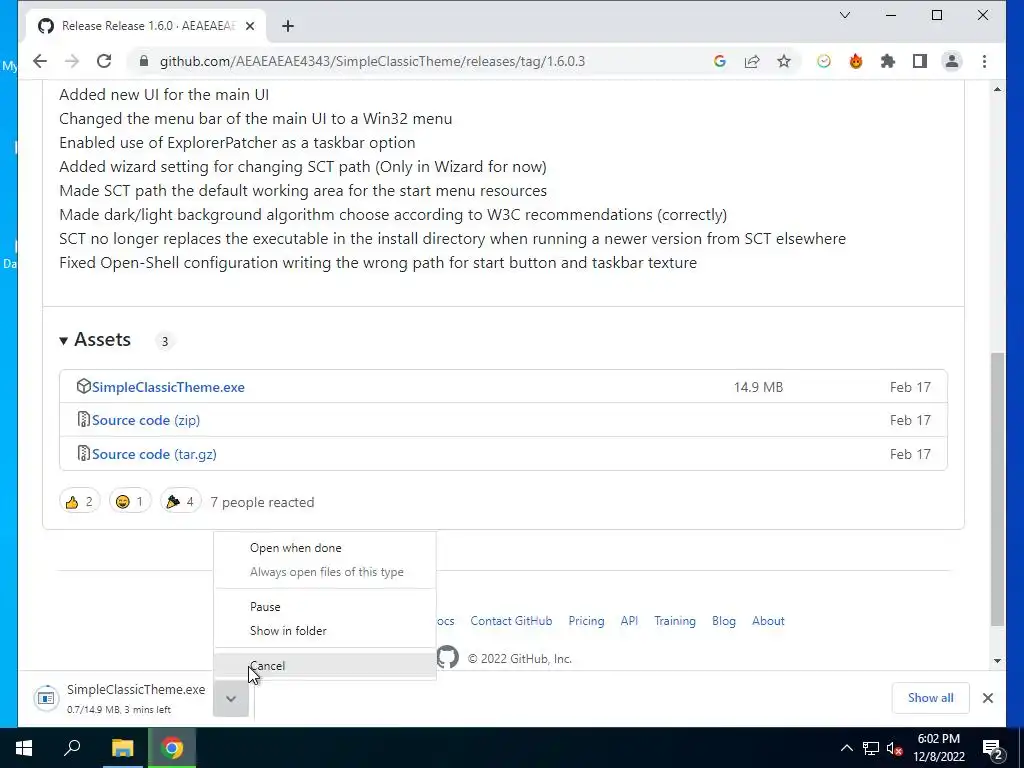Share this page via address bar icon
The width and height of the screenshot is (1024, 768).
tap(752, 61)
